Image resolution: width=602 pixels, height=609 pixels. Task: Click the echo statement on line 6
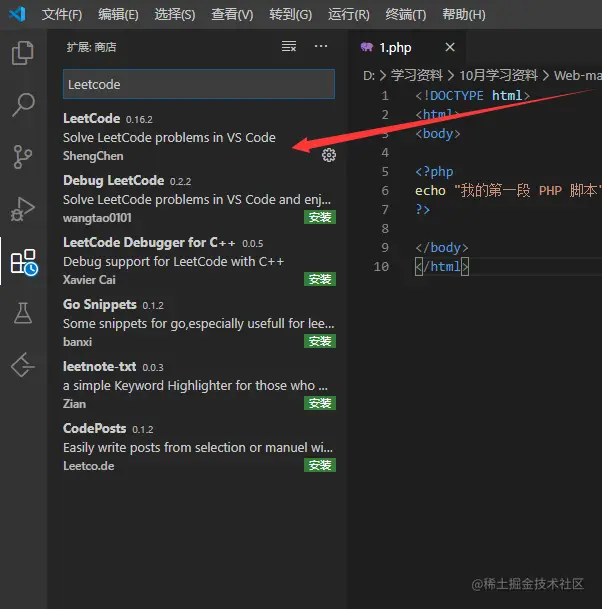click(x=508, y=191)
